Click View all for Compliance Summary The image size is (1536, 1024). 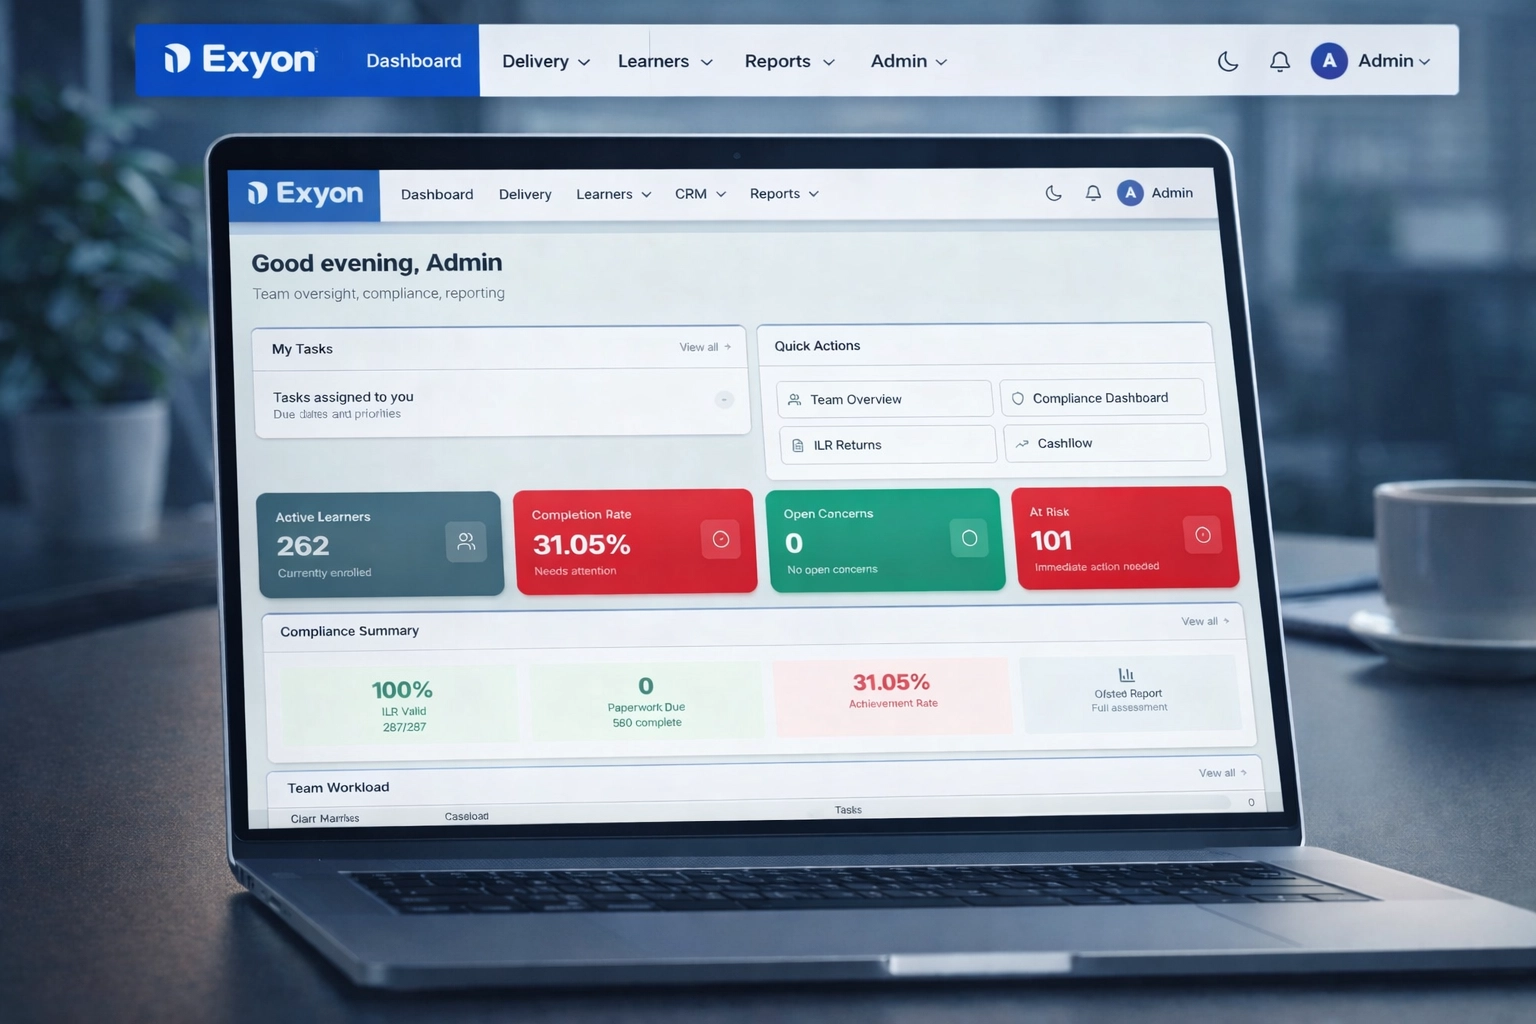pyautogui.click(x=1204, y=621)
